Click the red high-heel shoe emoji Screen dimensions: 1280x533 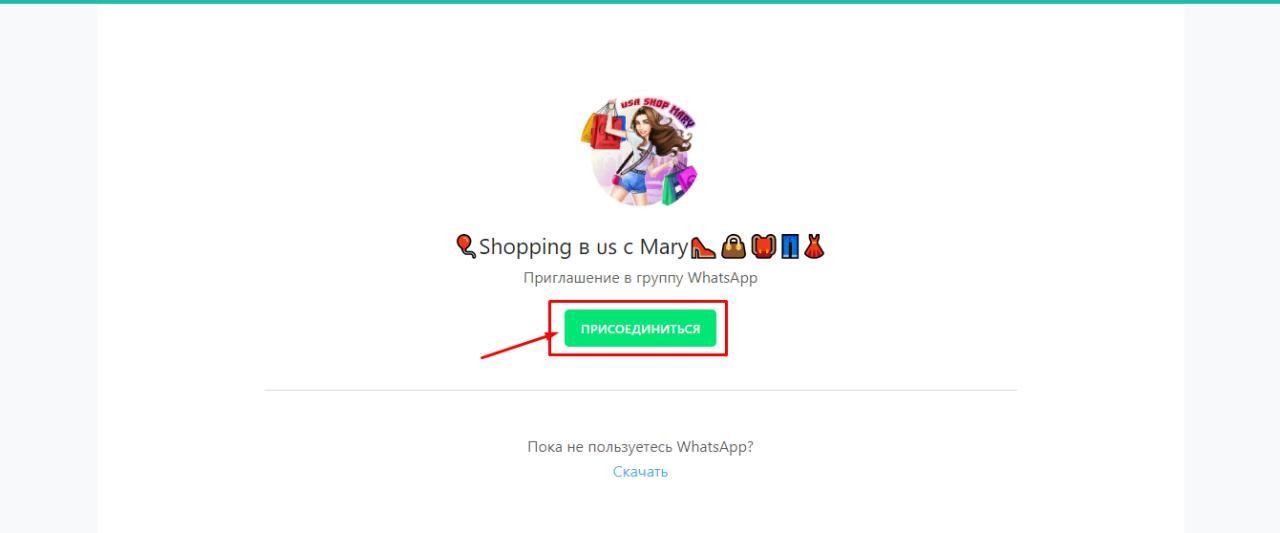click(705, 245)
